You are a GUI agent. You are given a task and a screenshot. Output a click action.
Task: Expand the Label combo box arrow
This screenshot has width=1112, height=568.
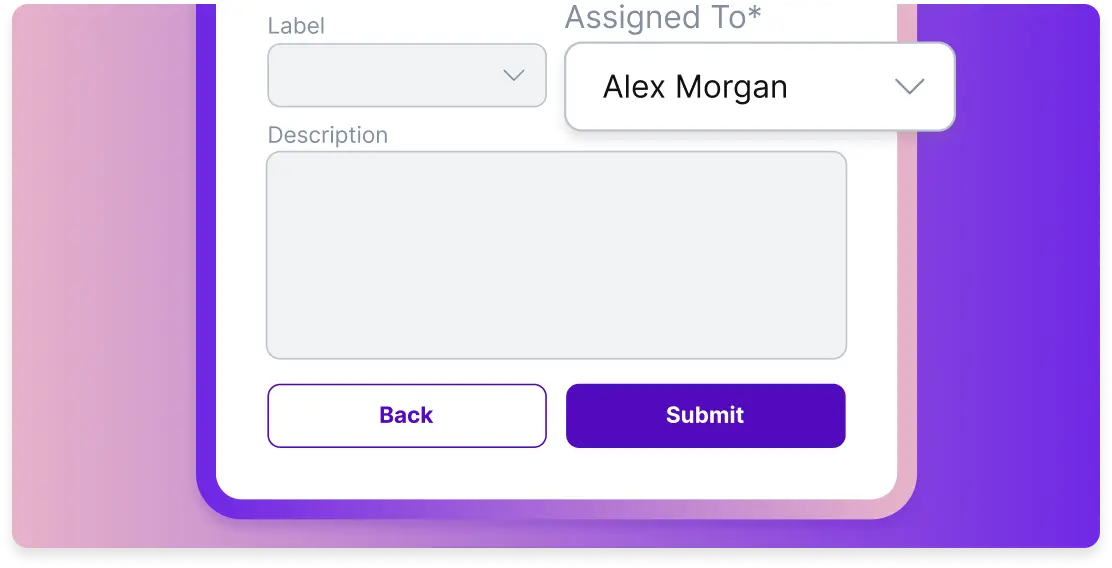514,75
